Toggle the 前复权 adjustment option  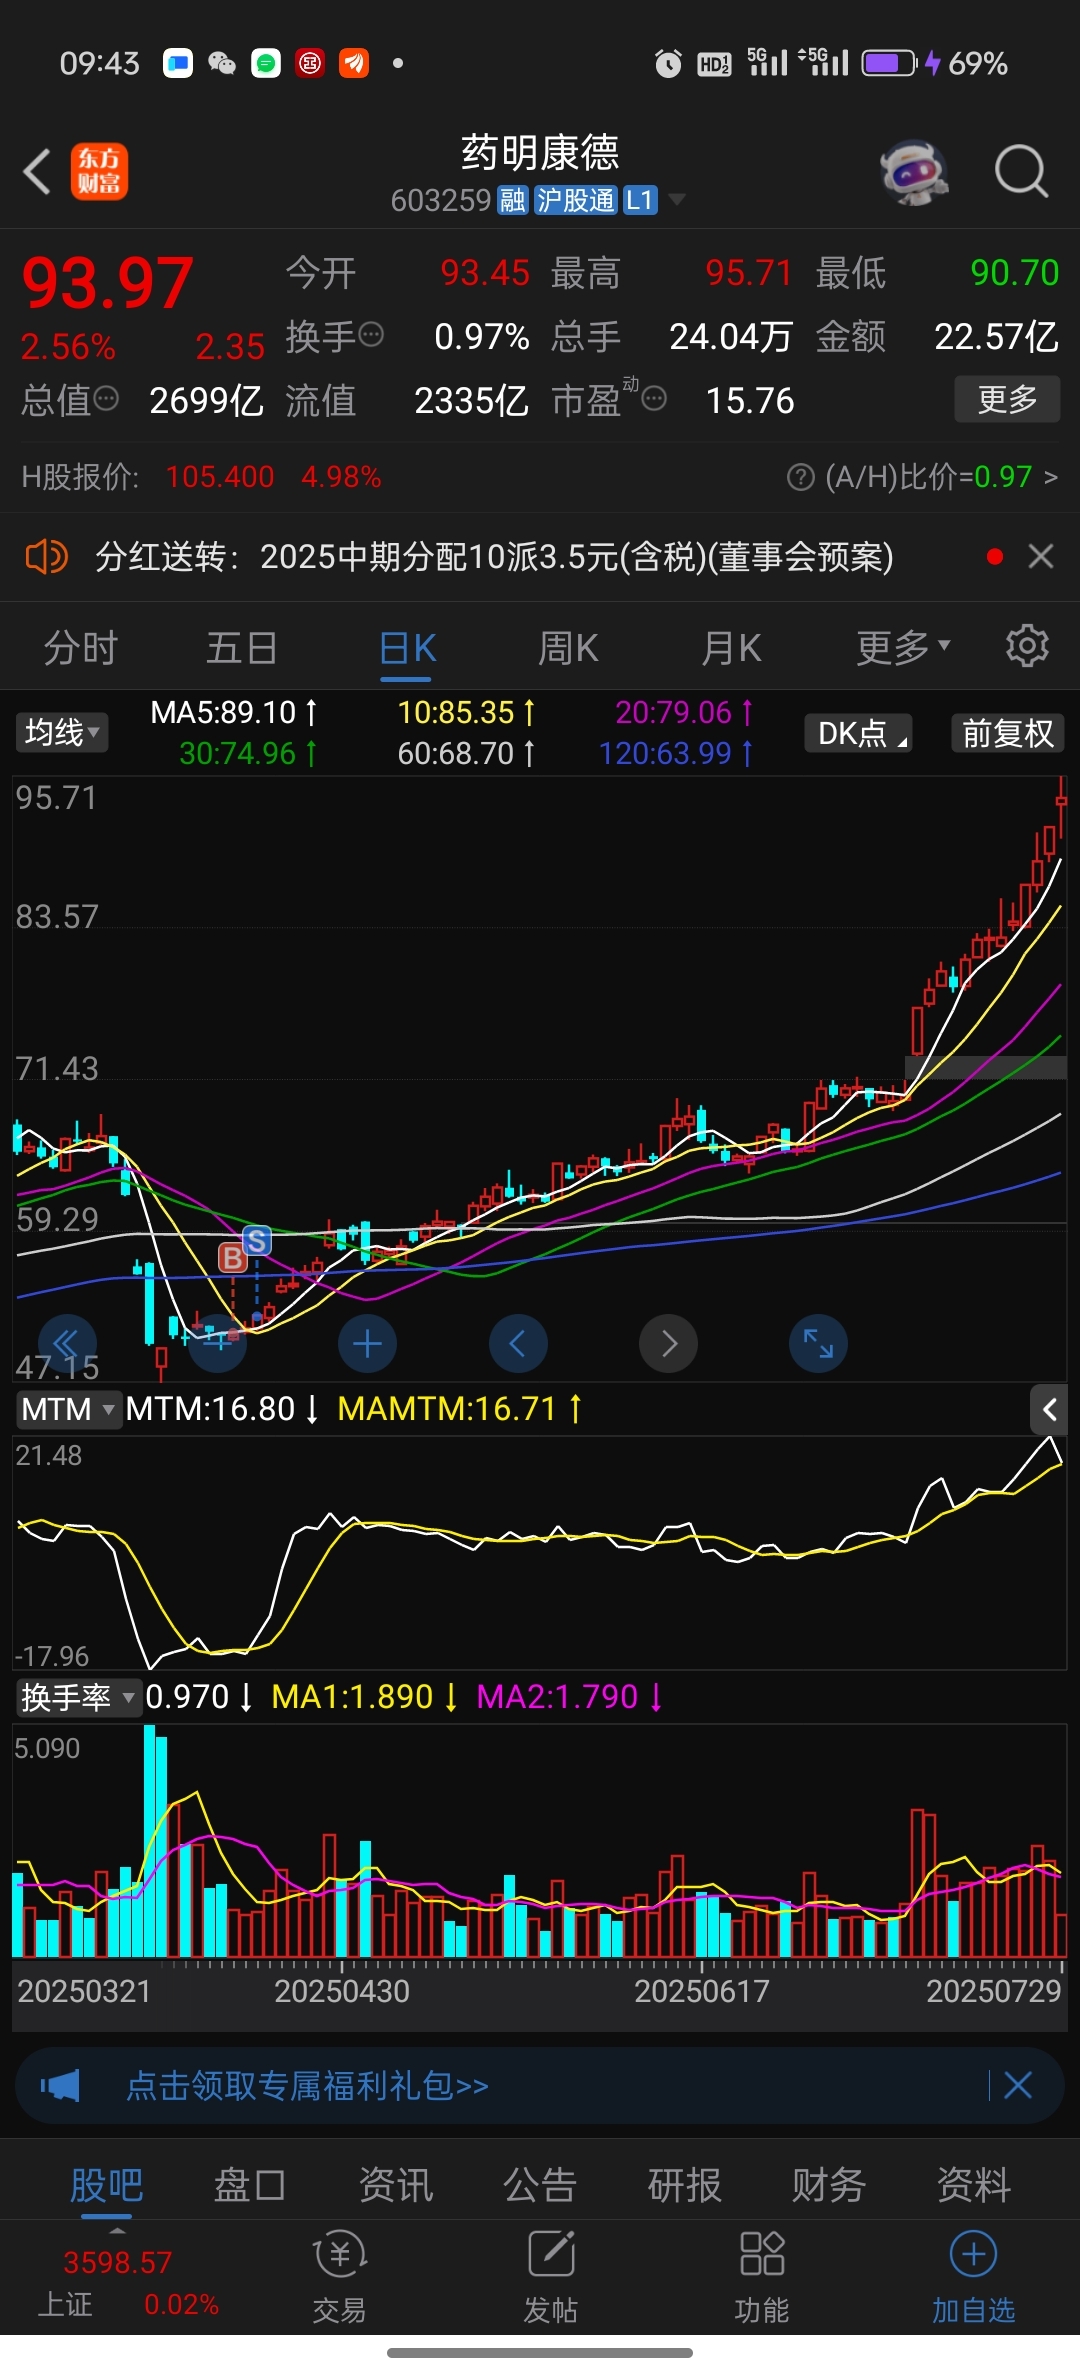pos(1007,733)
